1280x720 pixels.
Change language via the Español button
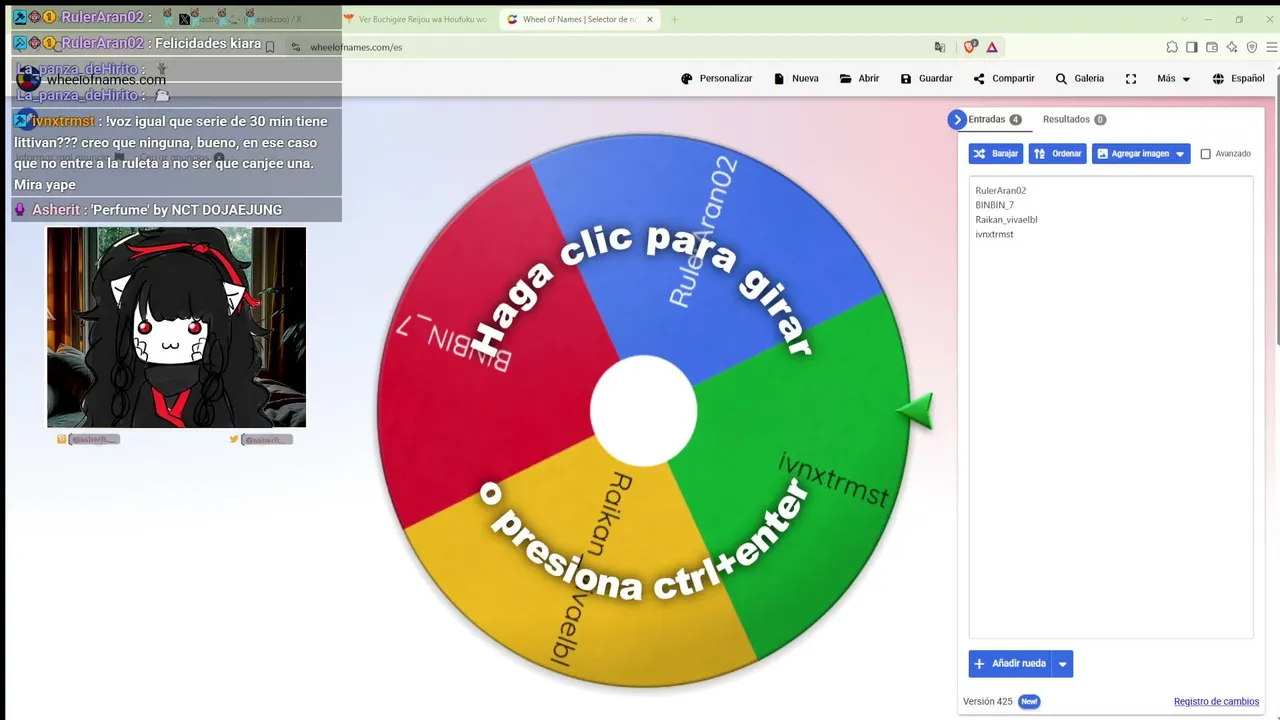click(x=1238, y=78)
